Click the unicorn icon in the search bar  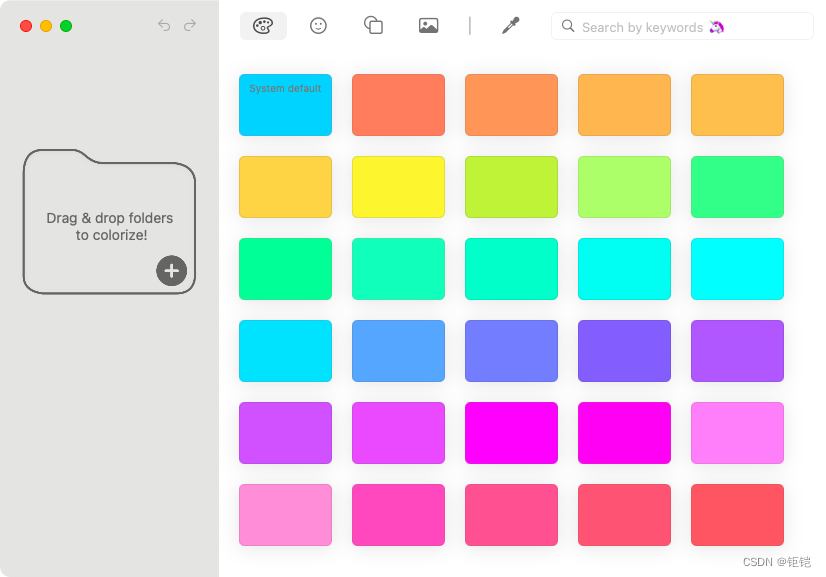click(715, 26)
